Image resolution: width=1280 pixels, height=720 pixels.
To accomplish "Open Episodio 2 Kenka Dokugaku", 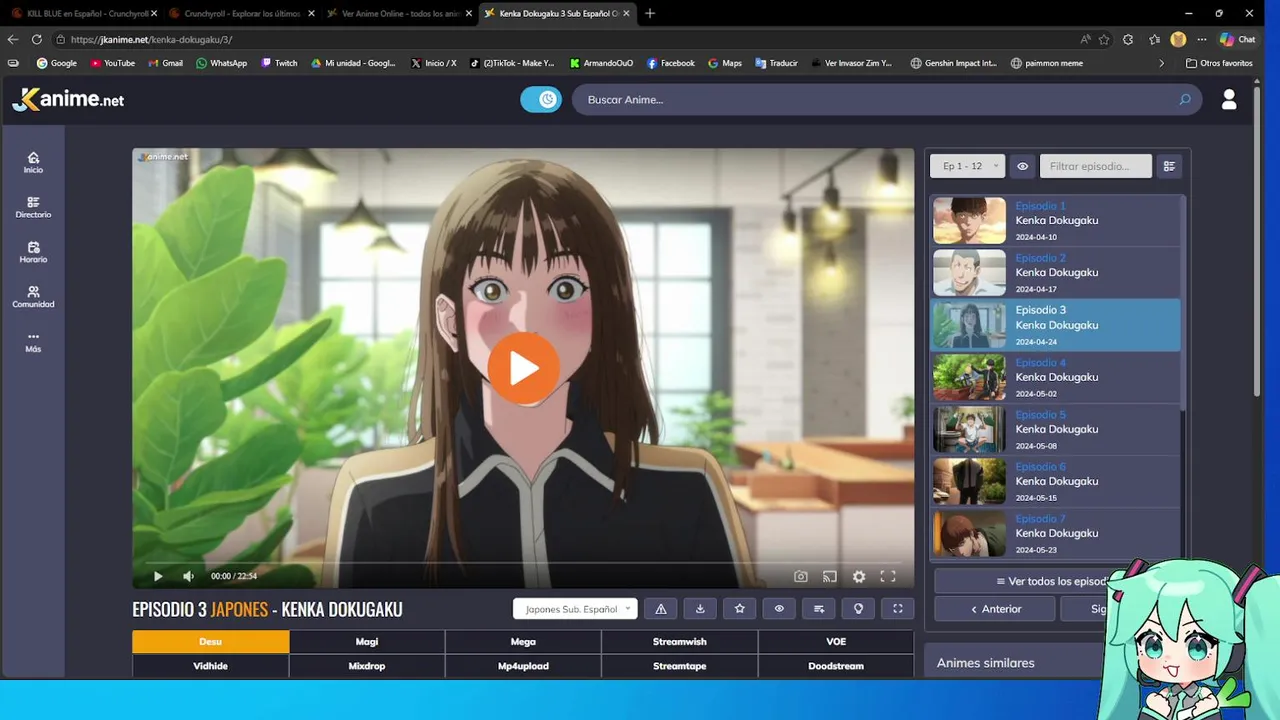I will [x=1056, y=272].
